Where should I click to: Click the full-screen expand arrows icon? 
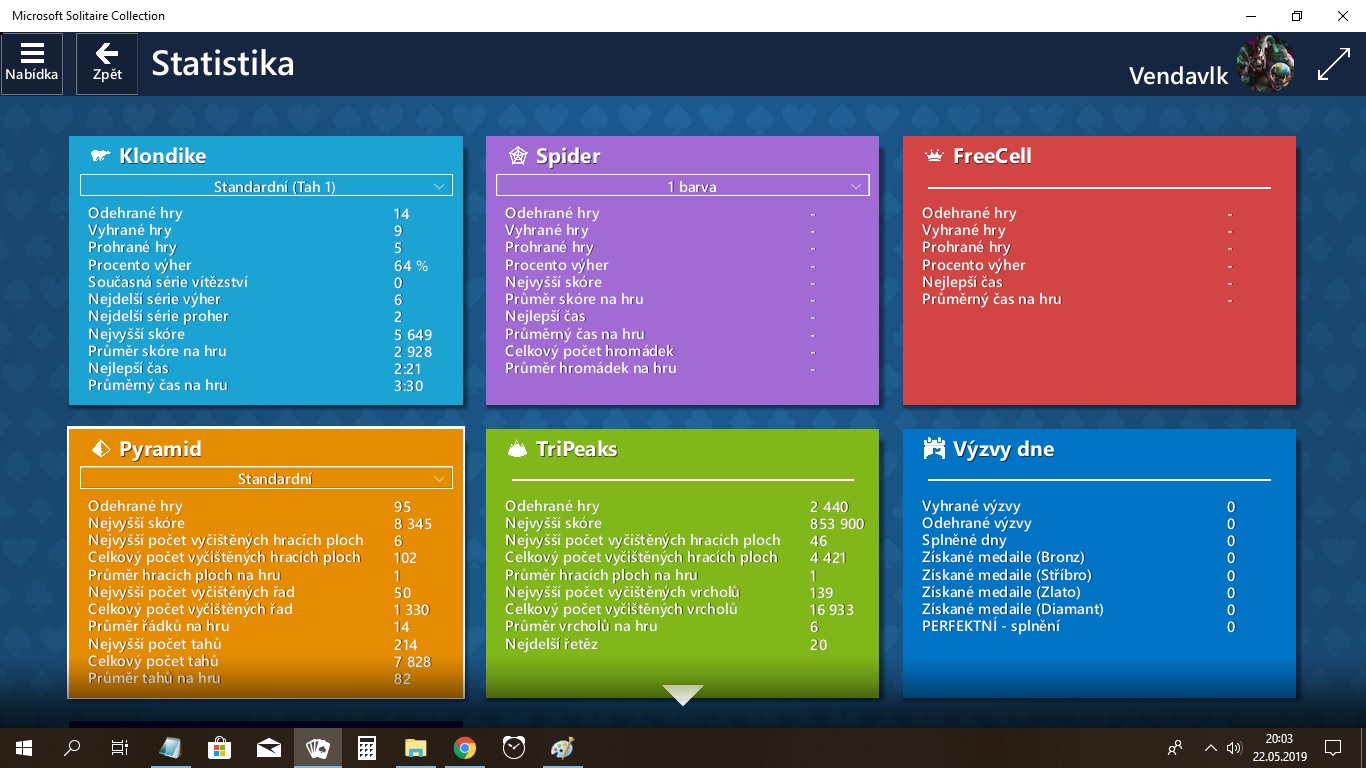point(1333,64)
